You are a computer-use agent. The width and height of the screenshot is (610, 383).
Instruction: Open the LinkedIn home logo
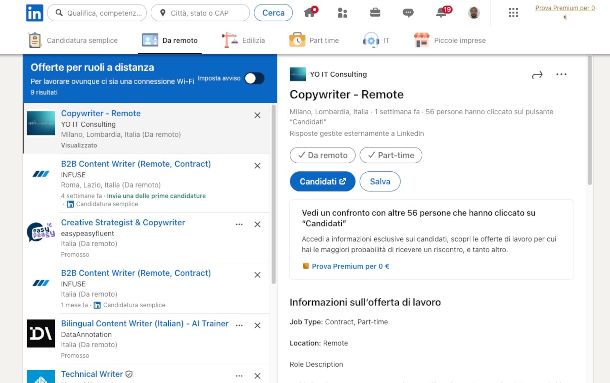(x=34, y=13)
